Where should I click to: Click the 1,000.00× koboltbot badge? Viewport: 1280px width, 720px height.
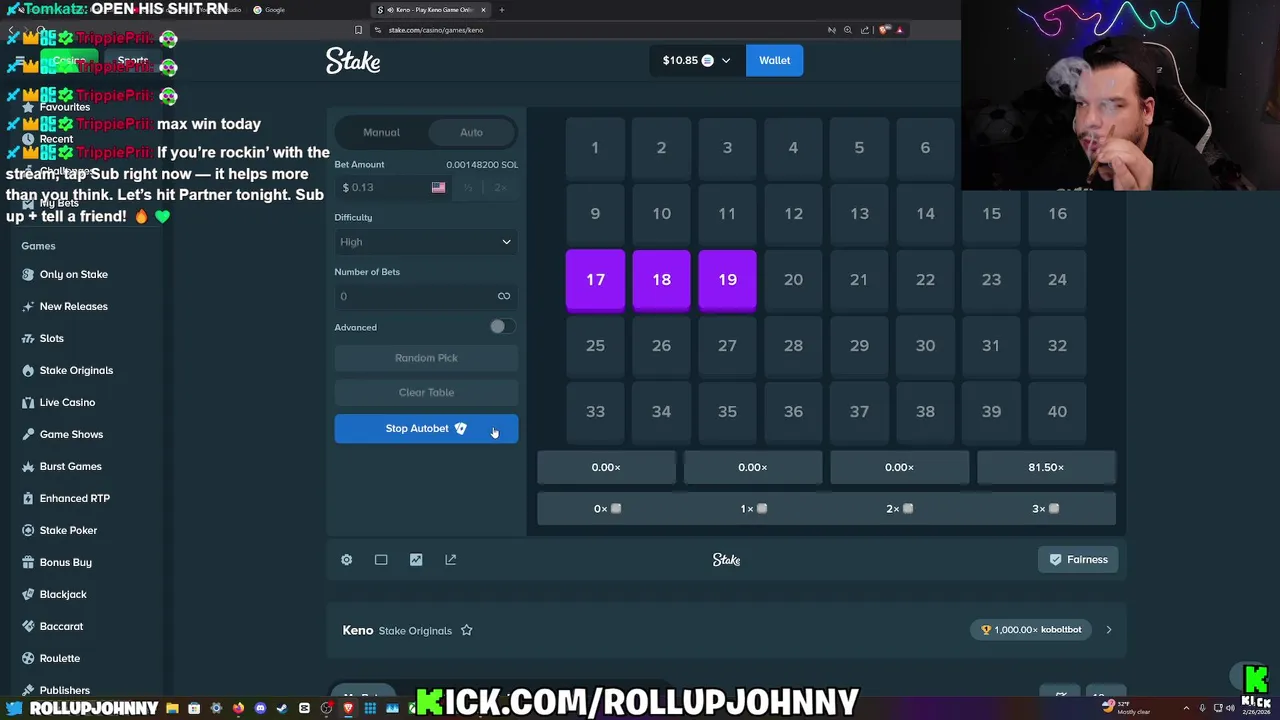(1030, 630)
